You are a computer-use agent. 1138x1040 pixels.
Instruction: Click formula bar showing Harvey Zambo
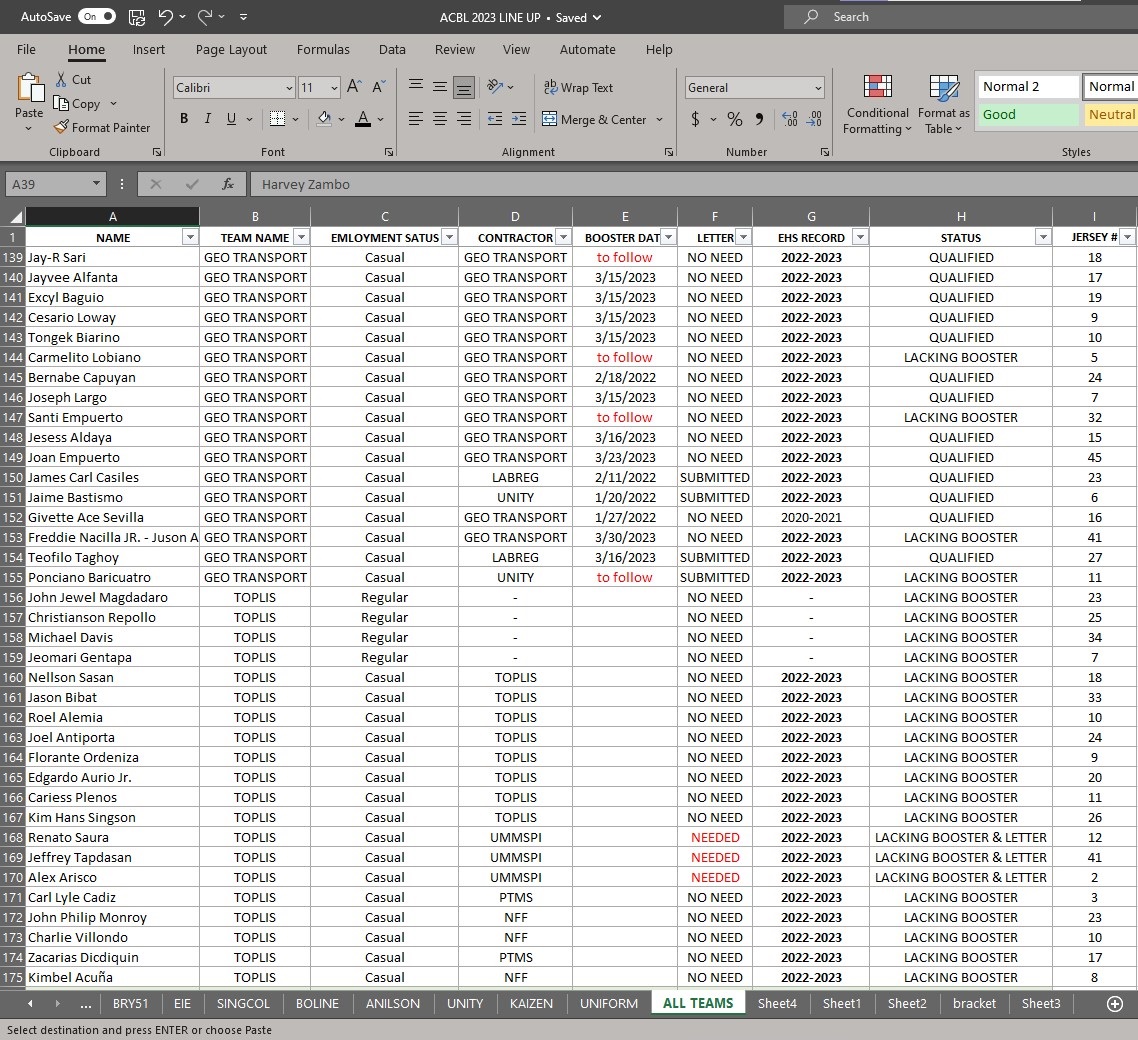pos(693,184)
